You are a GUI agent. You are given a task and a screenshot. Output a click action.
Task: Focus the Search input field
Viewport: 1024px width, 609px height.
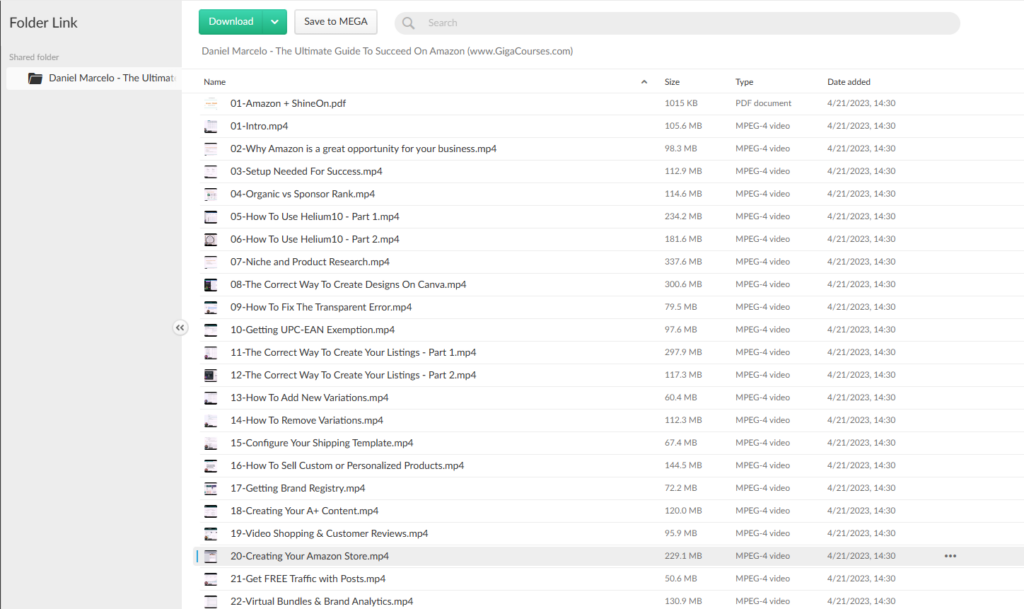tap(680, 23)
